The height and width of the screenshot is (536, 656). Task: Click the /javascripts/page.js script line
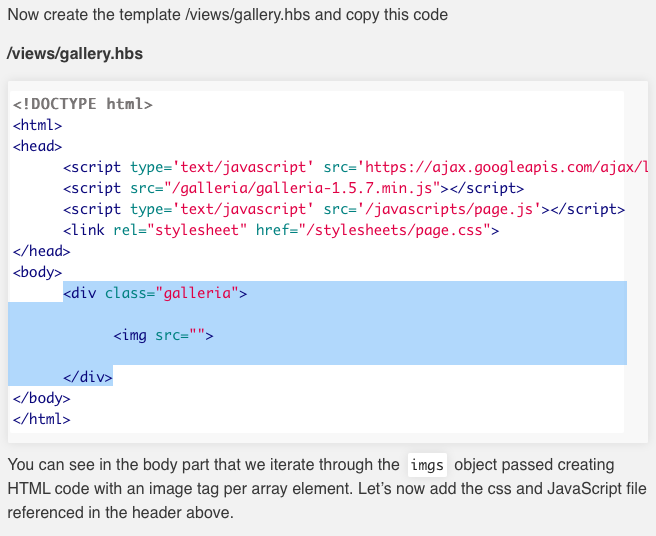[x=344, y=209]
